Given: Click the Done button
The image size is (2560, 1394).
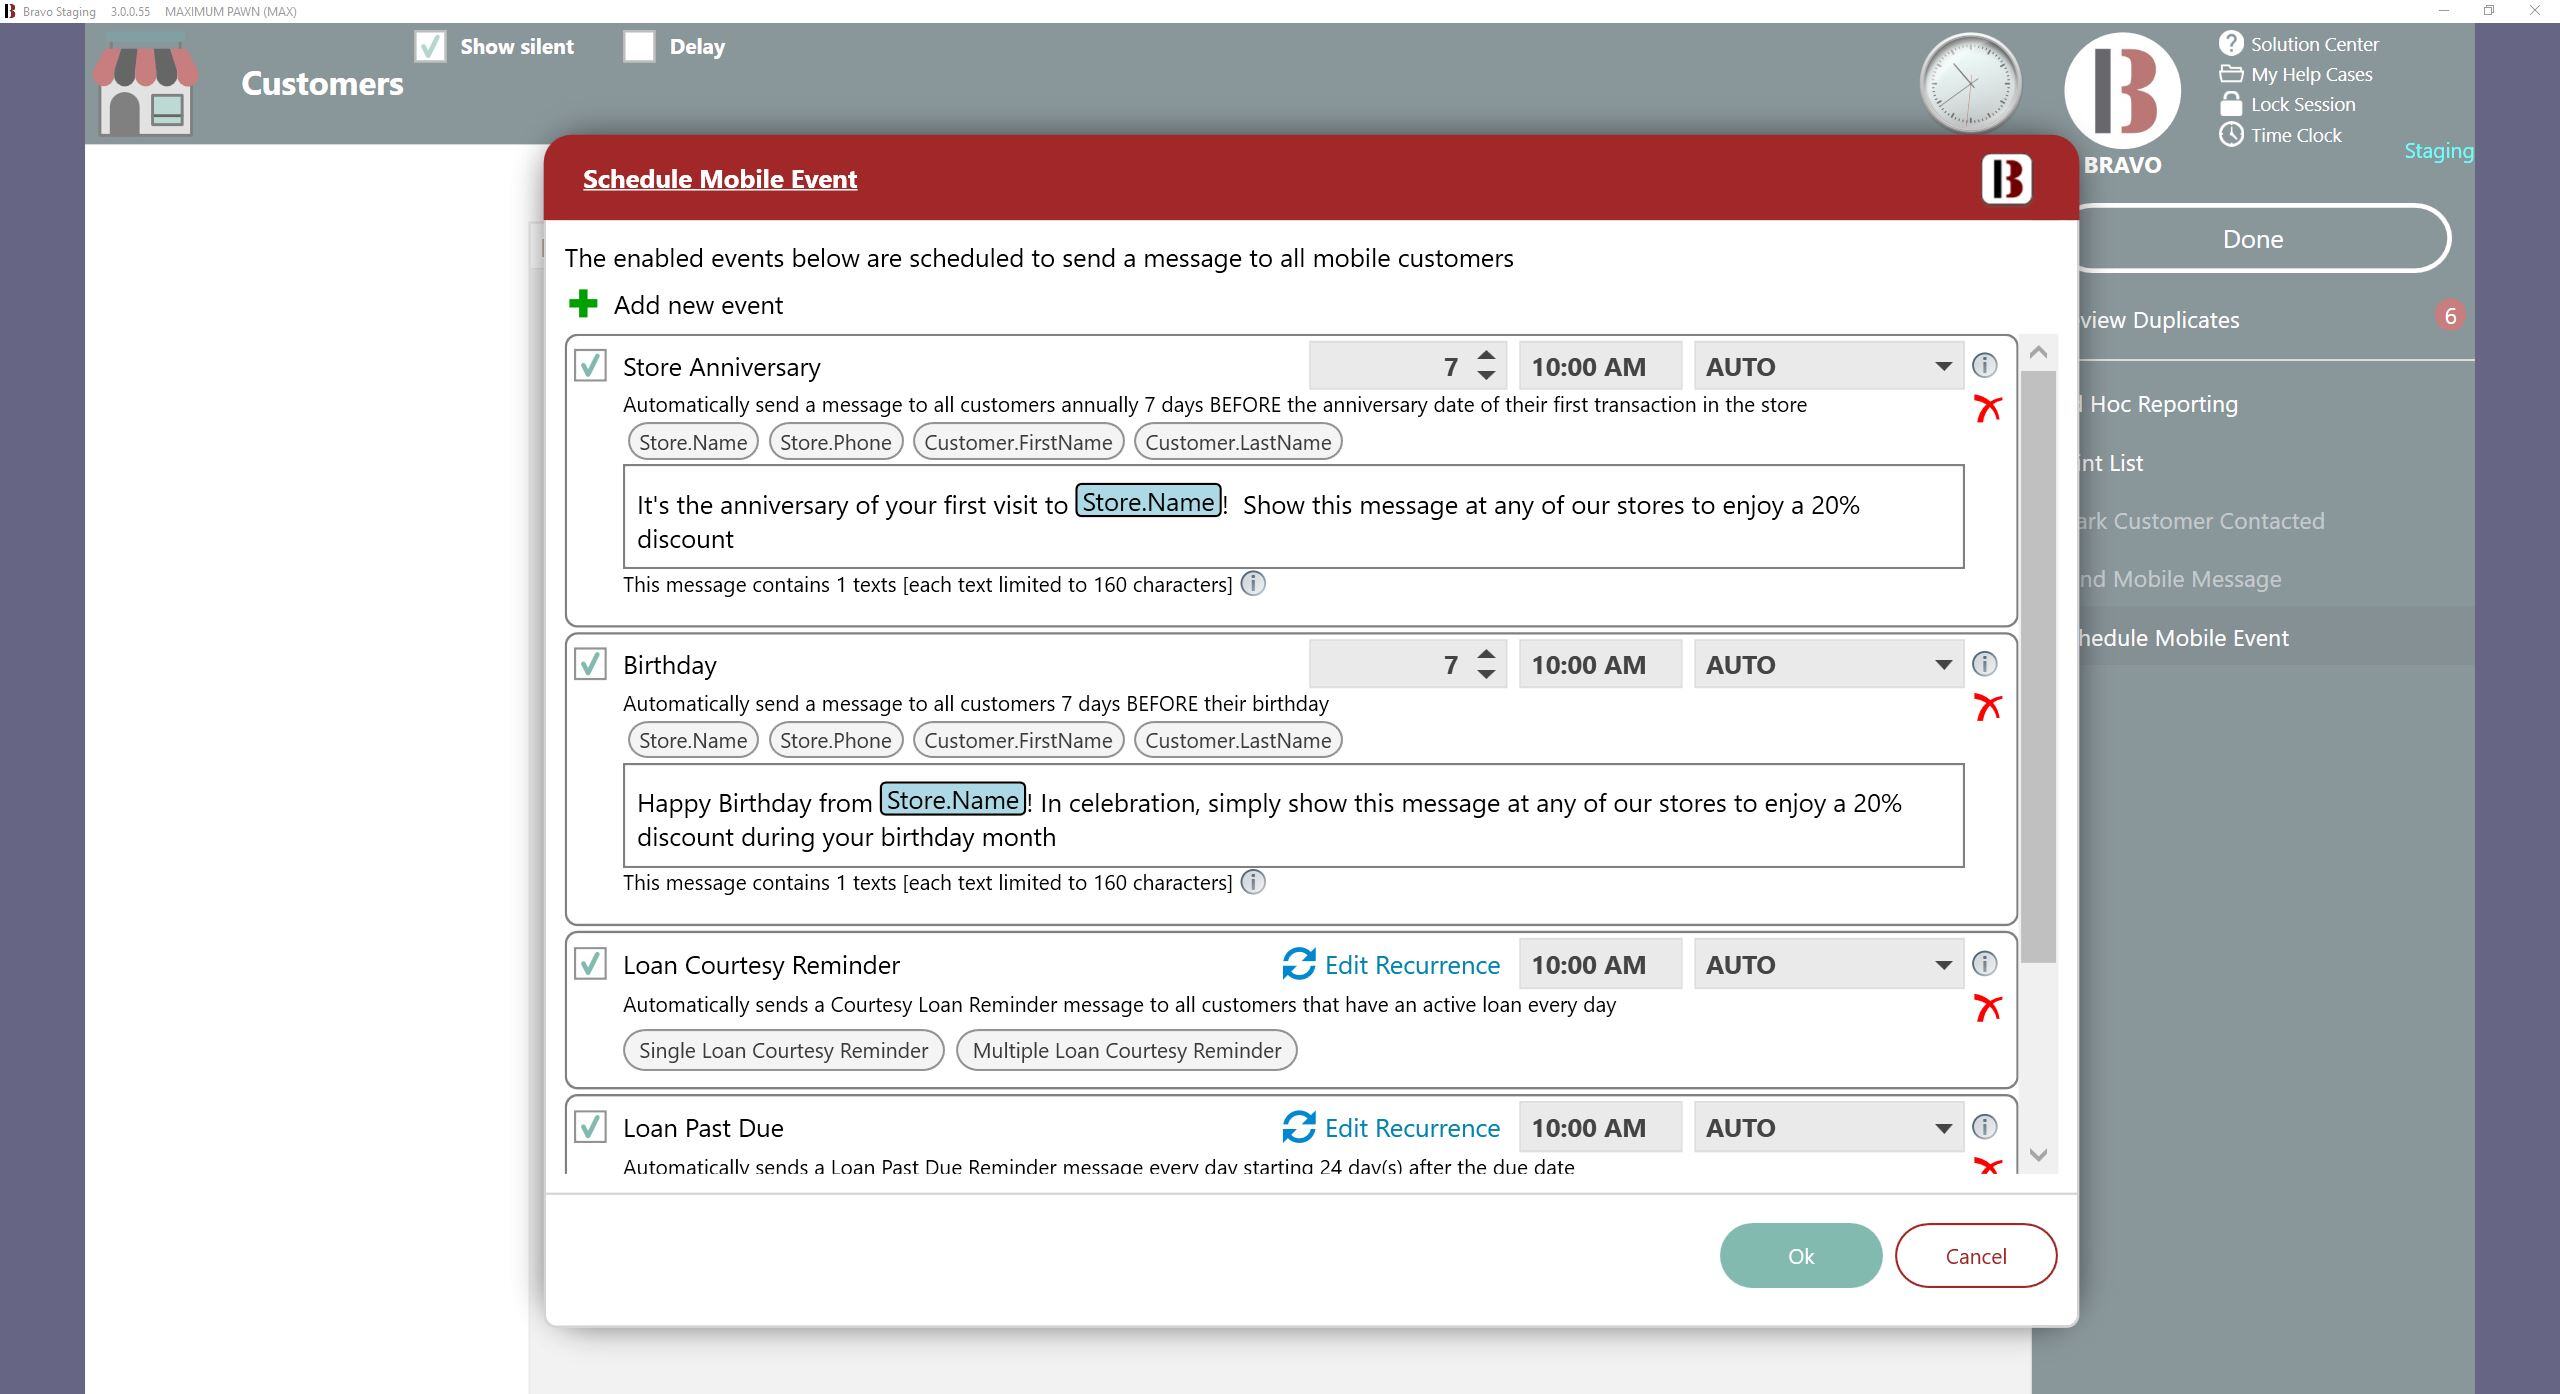Looking at the screenshot, I should 2256,238.
